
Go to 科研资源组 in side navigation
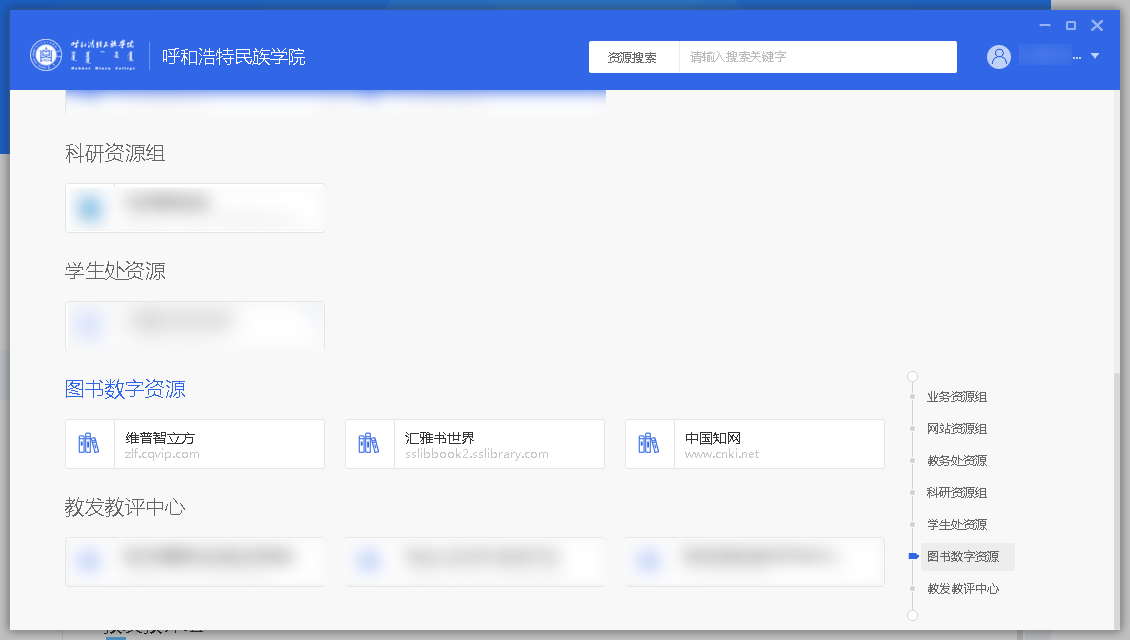pos(957,493)
